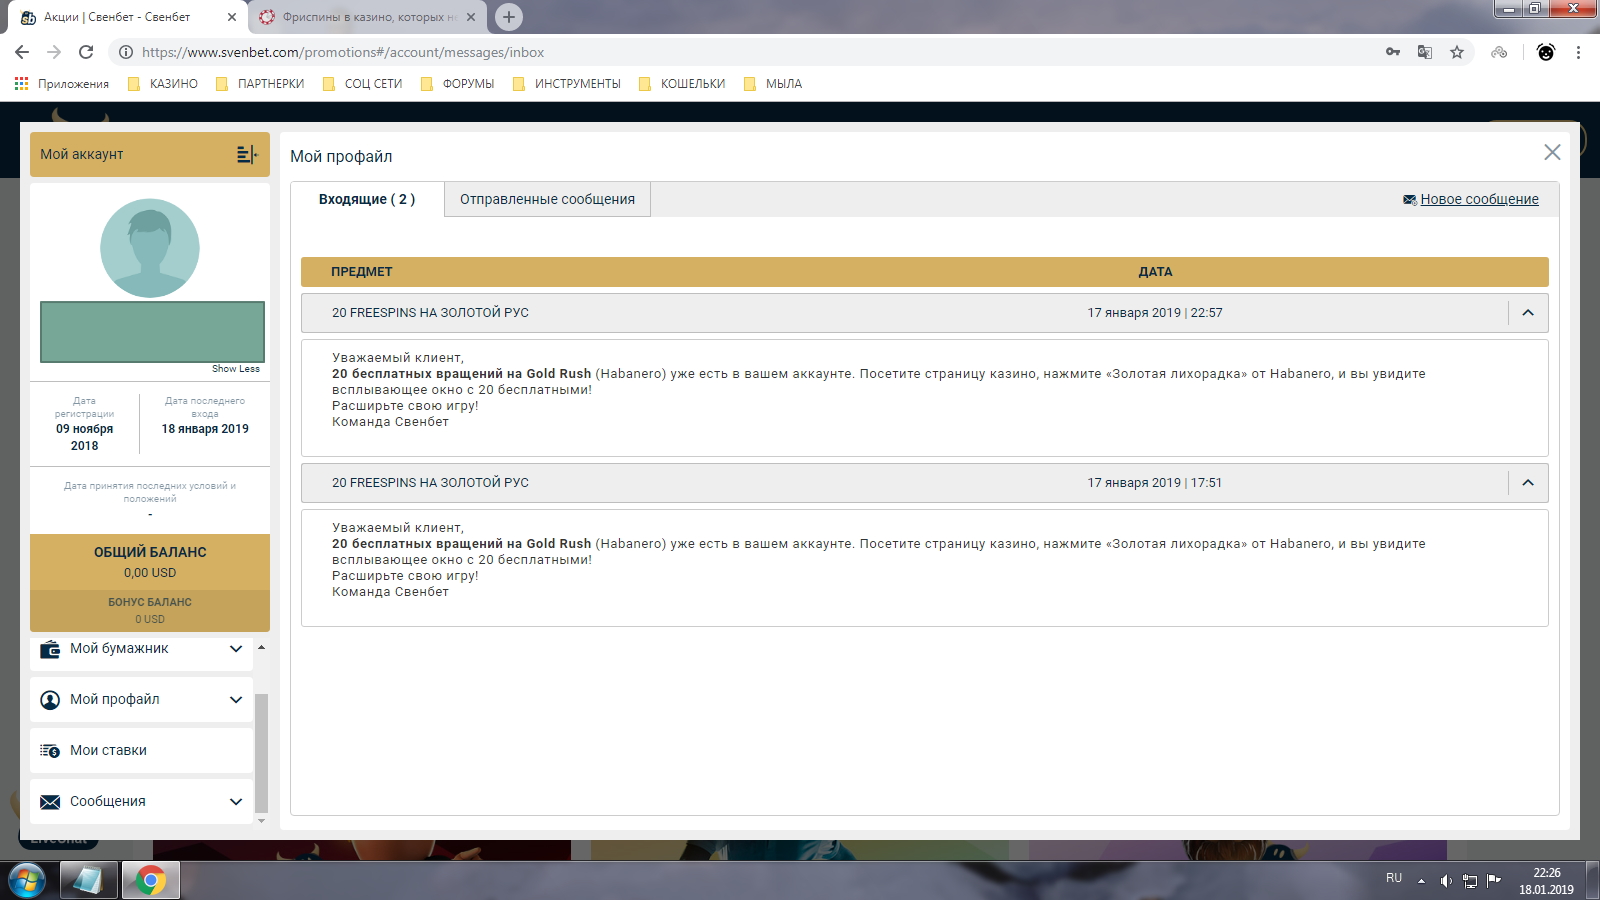The image size is (1600, 900).
Task: Show hidden tray icons arrow
Action: (1421, 881)
